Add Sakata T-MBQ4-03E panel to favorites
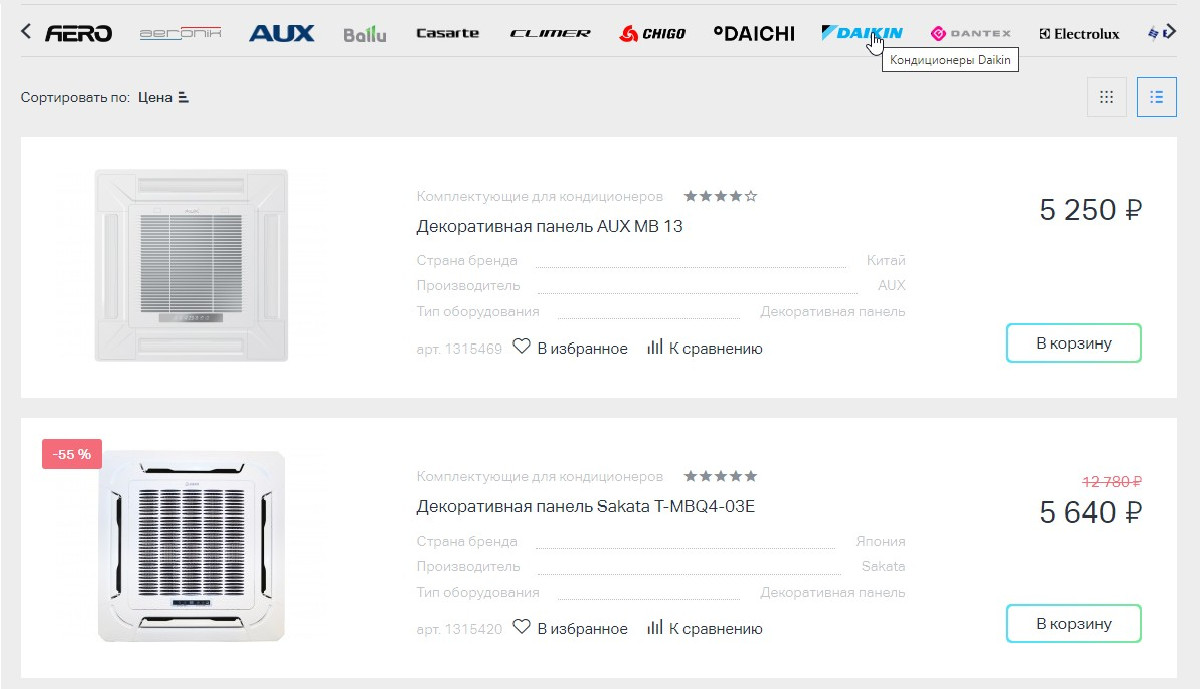The image size is (1200, 689). [x=570, y=628]
